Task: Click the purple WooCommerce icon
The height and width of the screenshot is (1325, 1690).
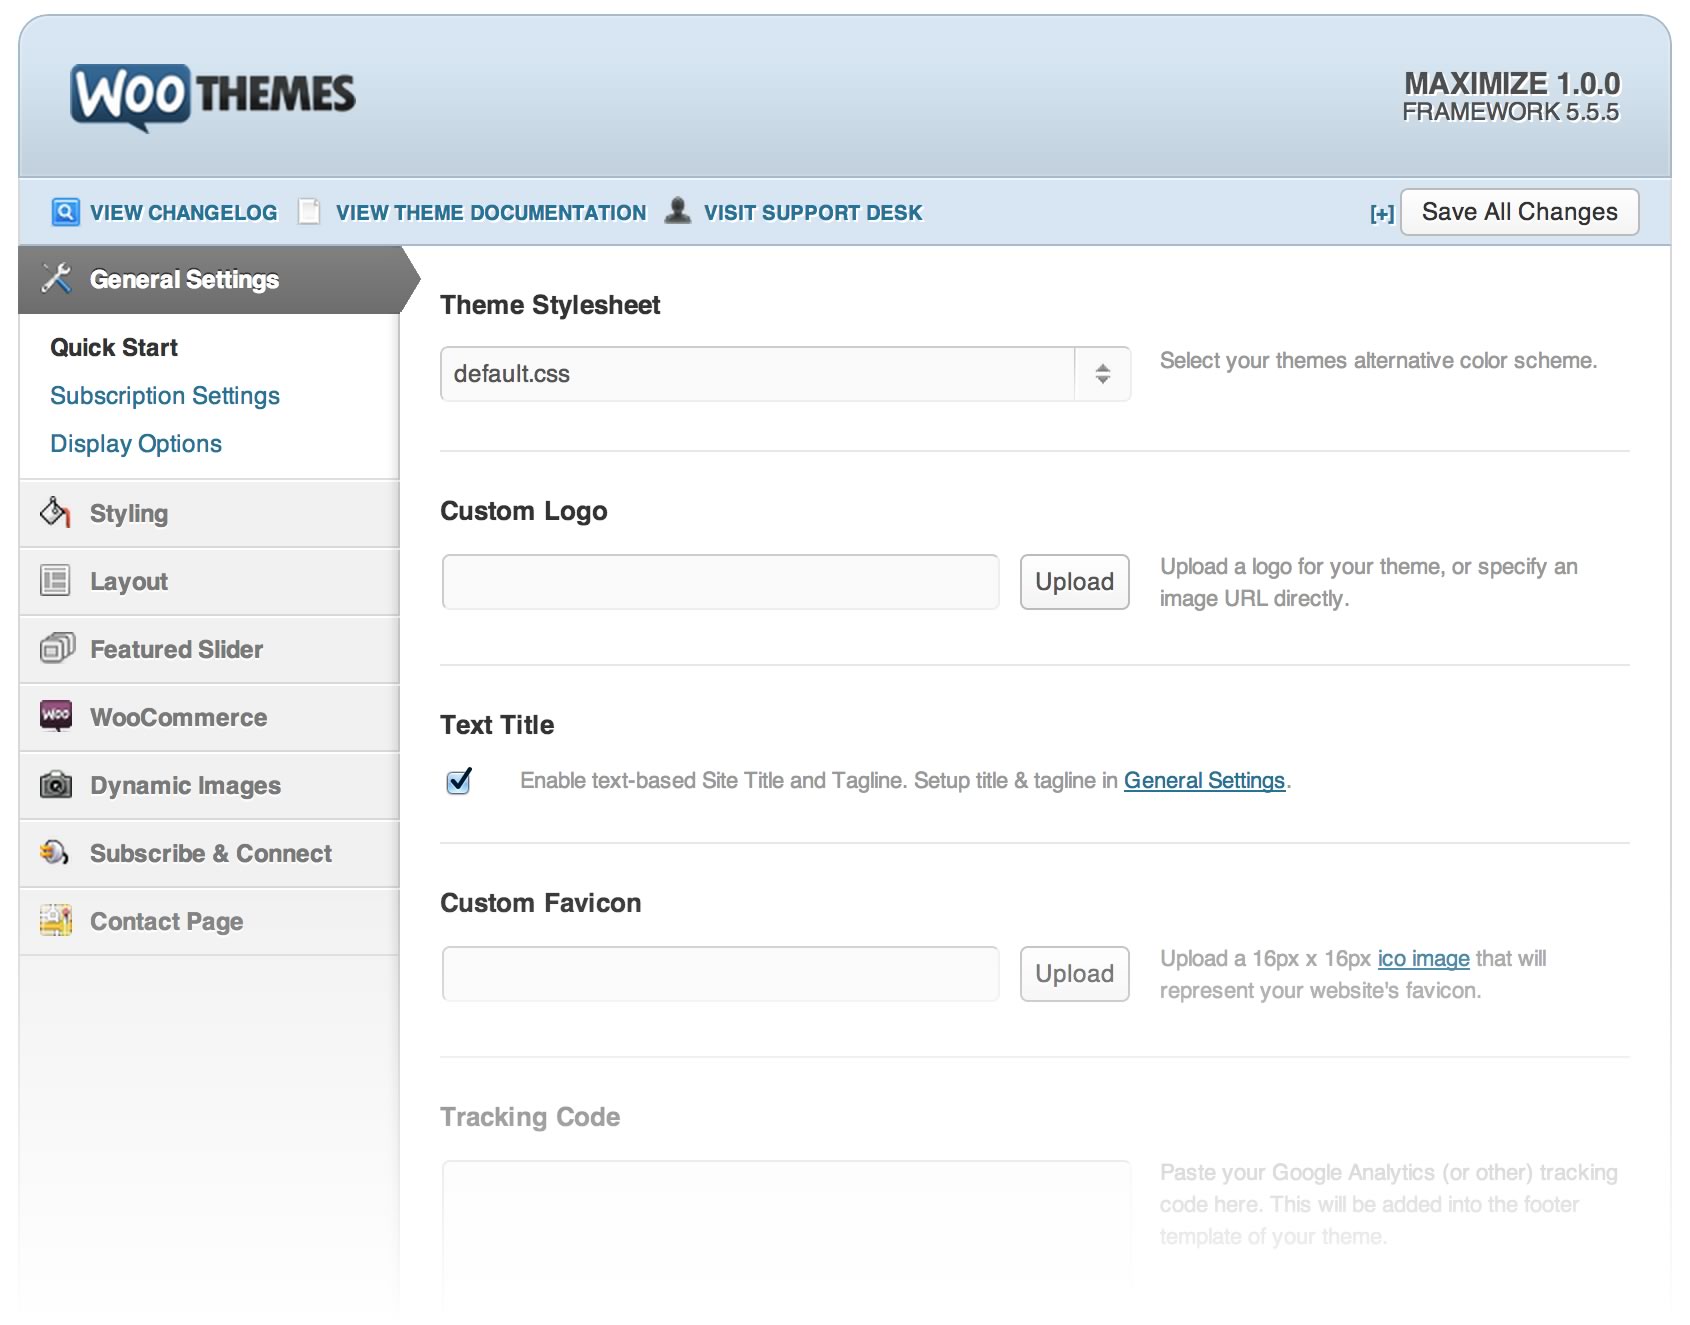Action: click(x=55, y=716)
